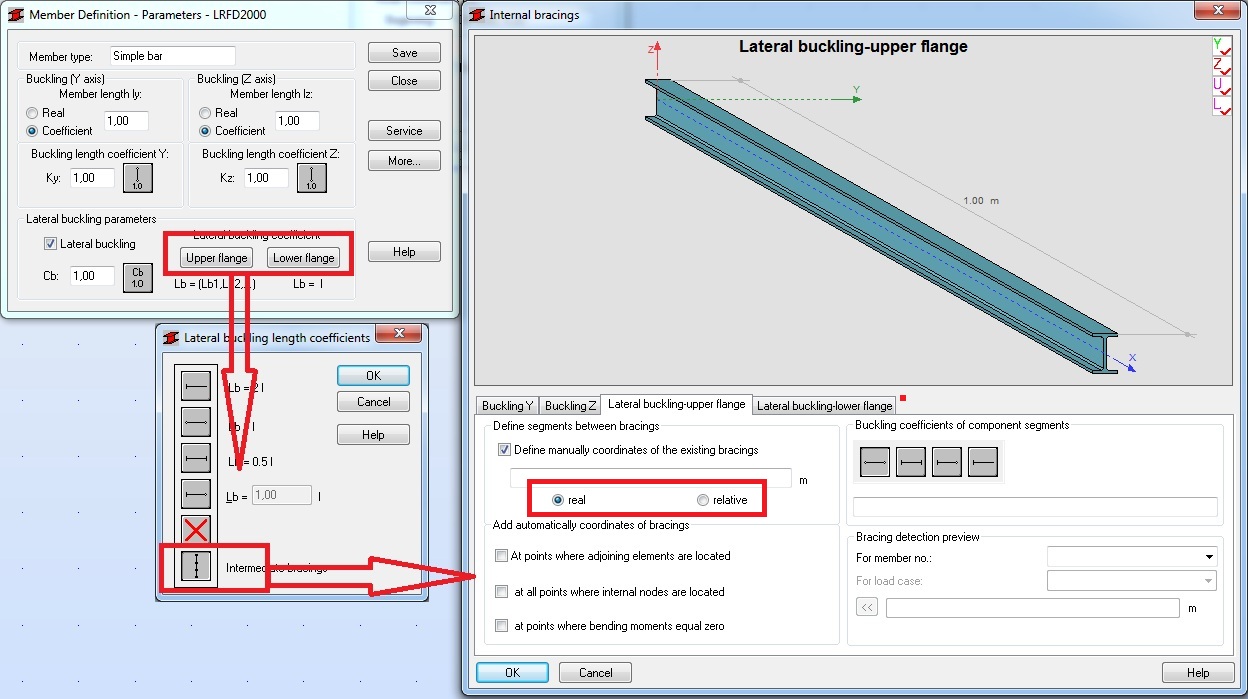Open the Lateral buckling-lower flange tab
Image resolution: width=1248 pixels, height=699 pixels.
pos(823,406)
